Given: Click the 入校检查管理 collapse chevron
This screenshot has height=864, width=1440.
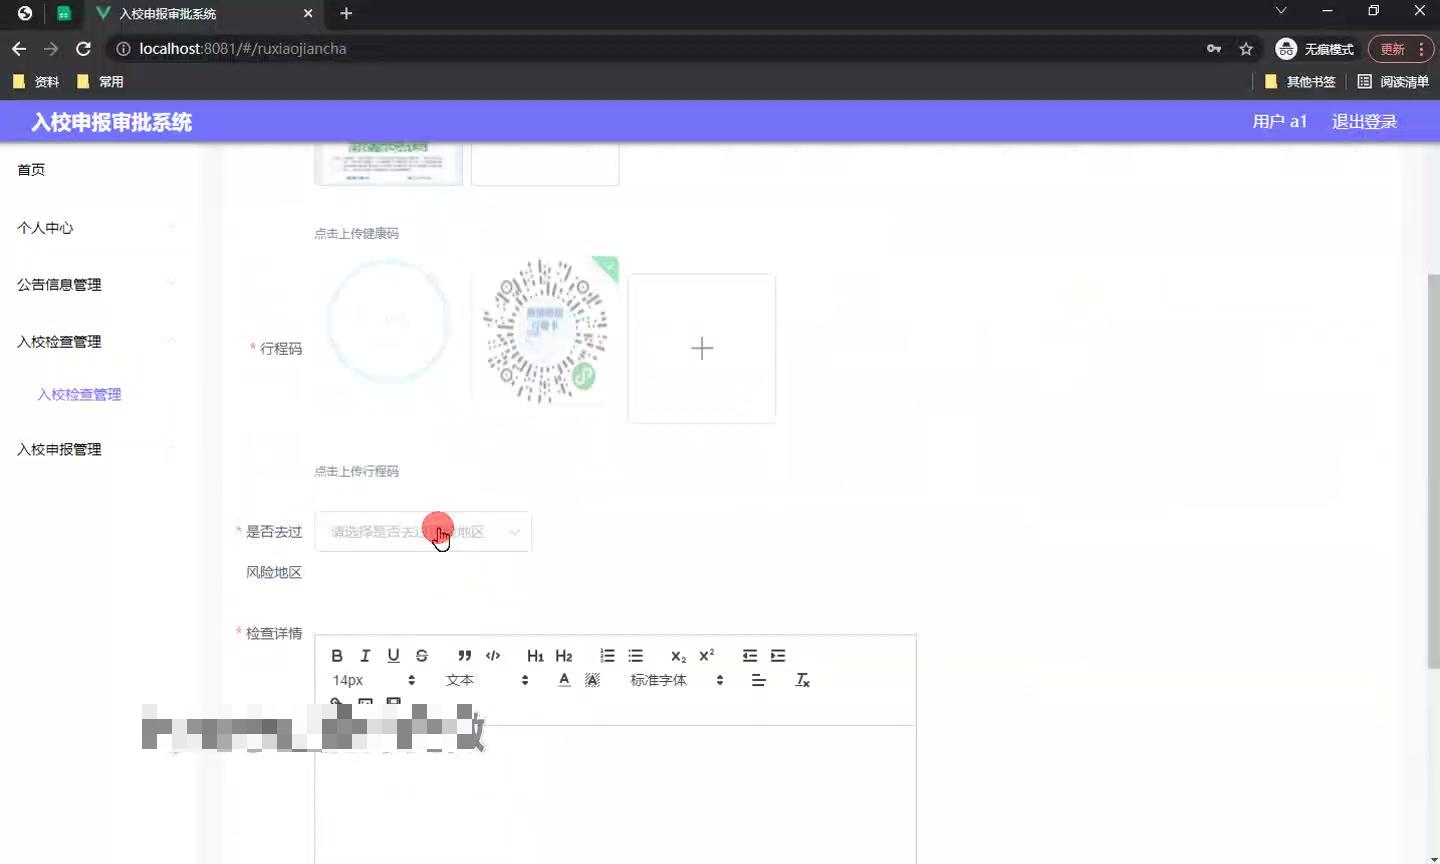Looking at the screenshot, I should [x=171, y=341].
